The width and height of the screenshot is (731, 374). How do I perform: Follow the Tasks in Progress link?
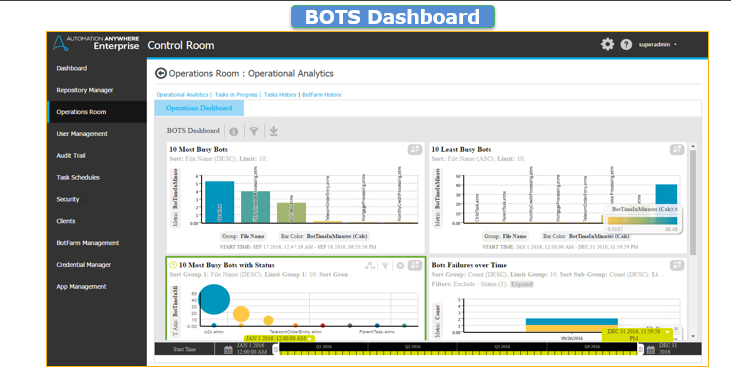click(236, 95)
